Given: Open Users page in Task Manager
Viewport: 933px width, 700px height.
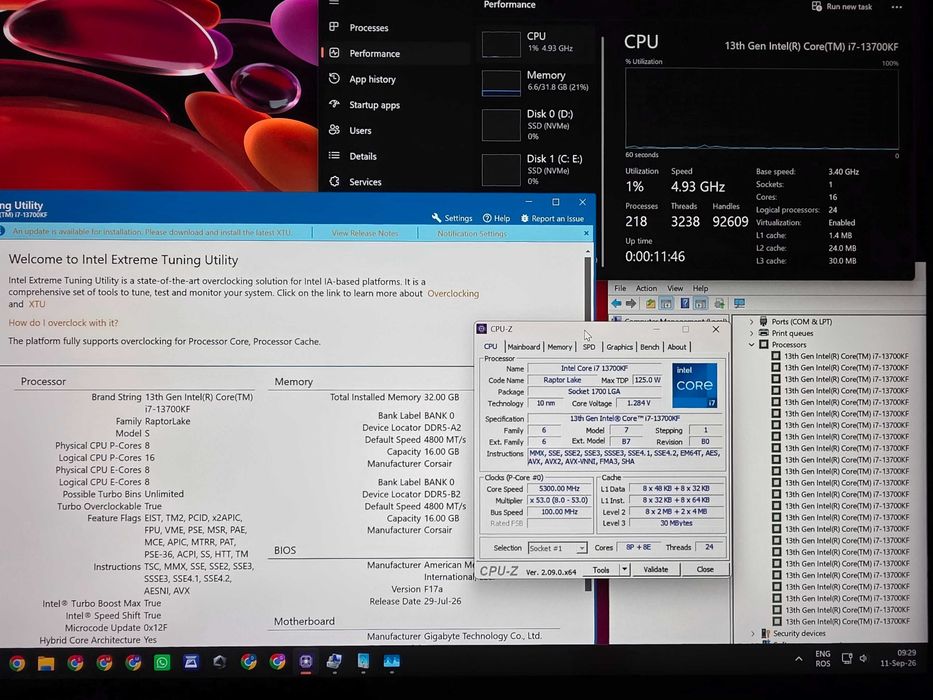Looking at the screenshot, I should point(359,130).
